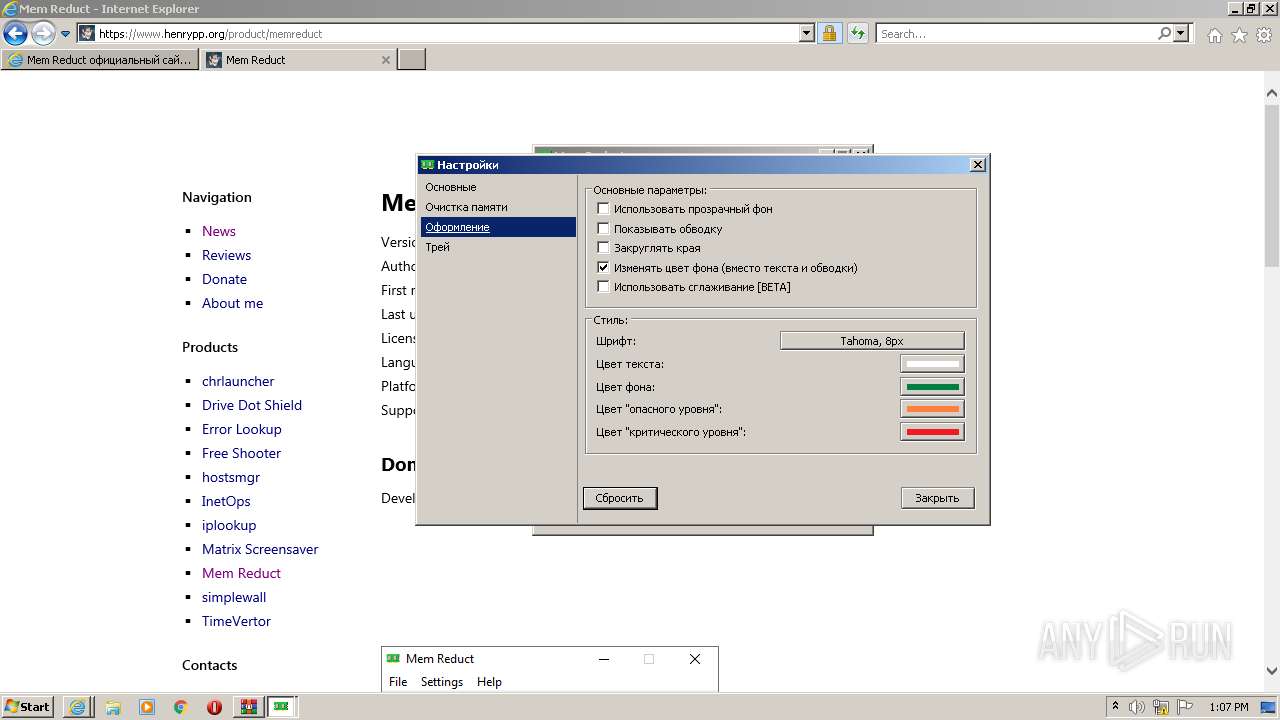Viewport: 1280px width, 720px height.
Task: Show hidden tray icons arrow
Action: coord(1115,707)
